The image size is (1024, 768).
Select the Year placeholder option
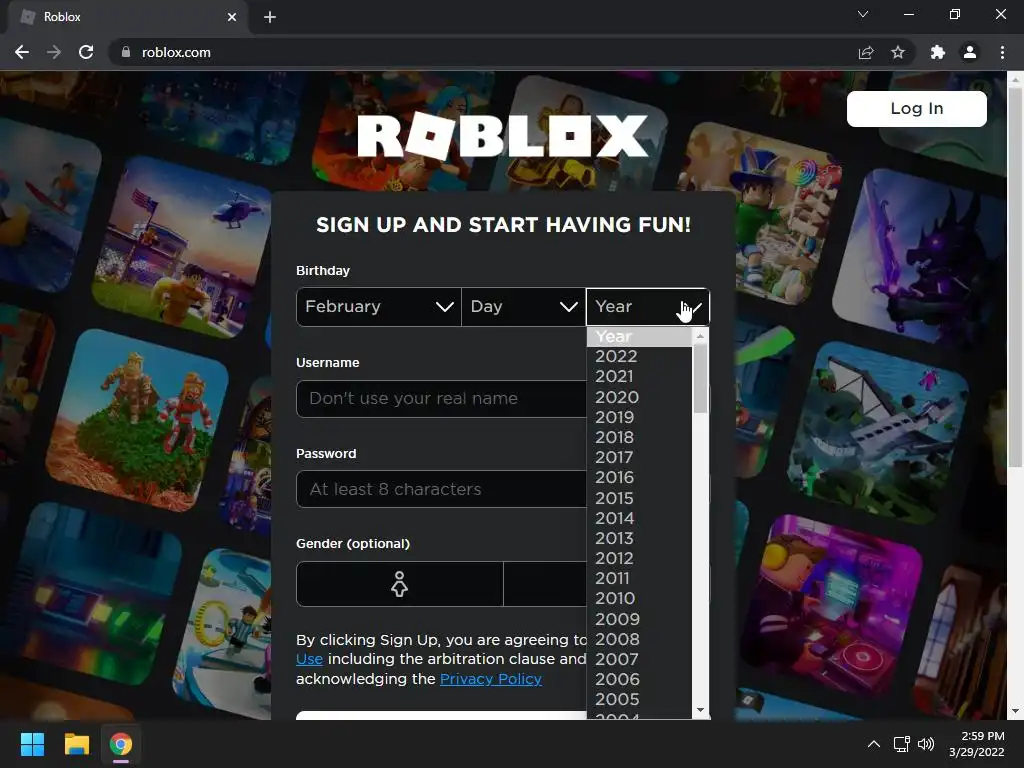pyautogui.click(x=639, y=336)
